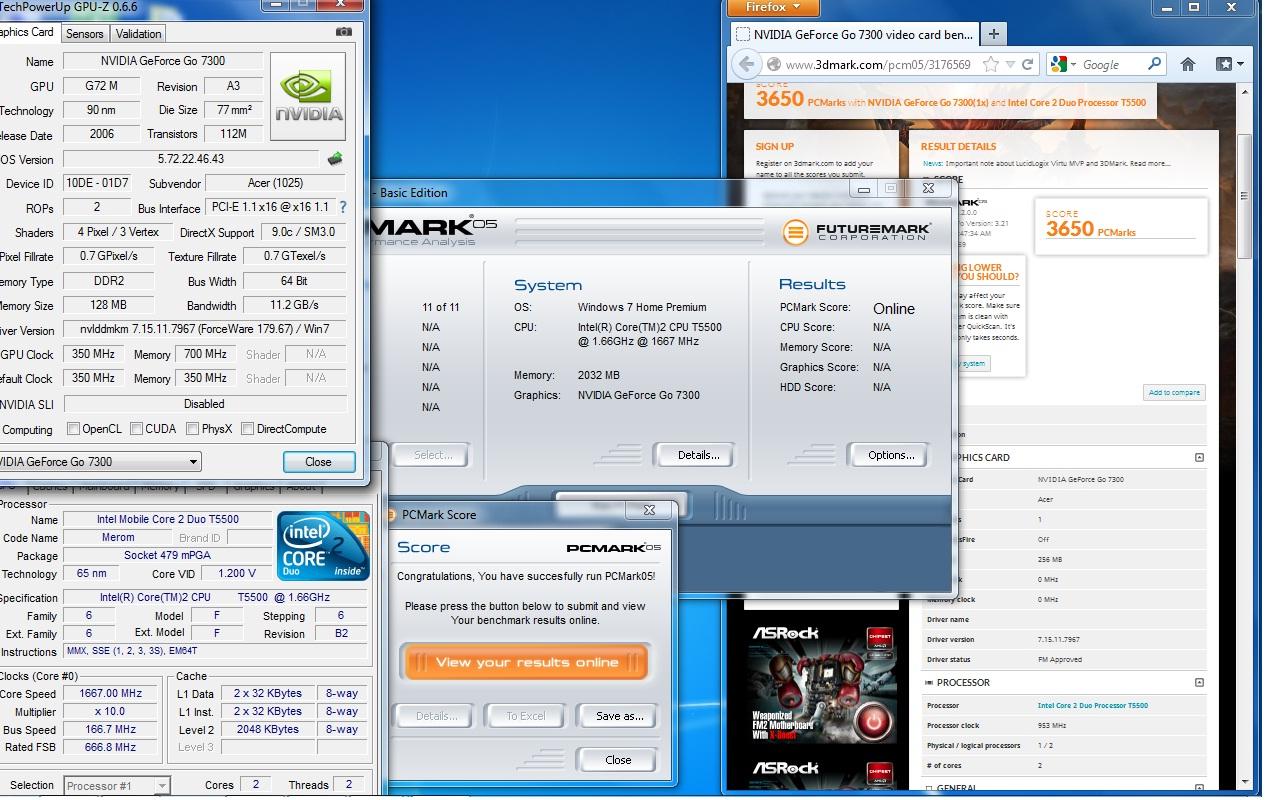Click the 11.2 GB/s bandwidth value

coord(293,305)
